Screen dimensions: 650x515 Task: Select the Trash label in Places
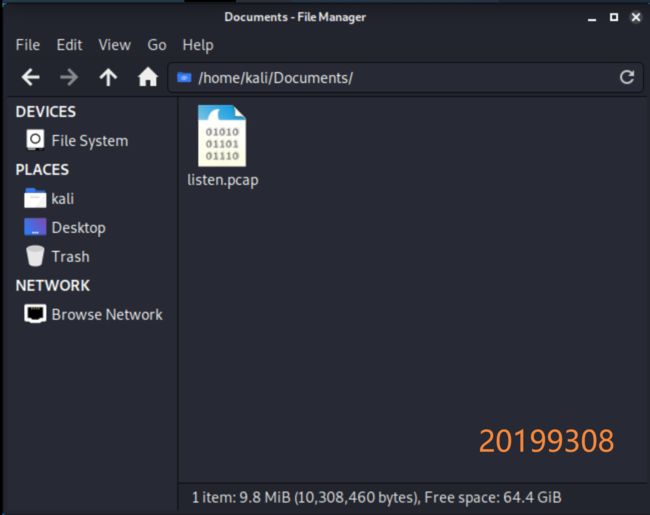(70, 256)
